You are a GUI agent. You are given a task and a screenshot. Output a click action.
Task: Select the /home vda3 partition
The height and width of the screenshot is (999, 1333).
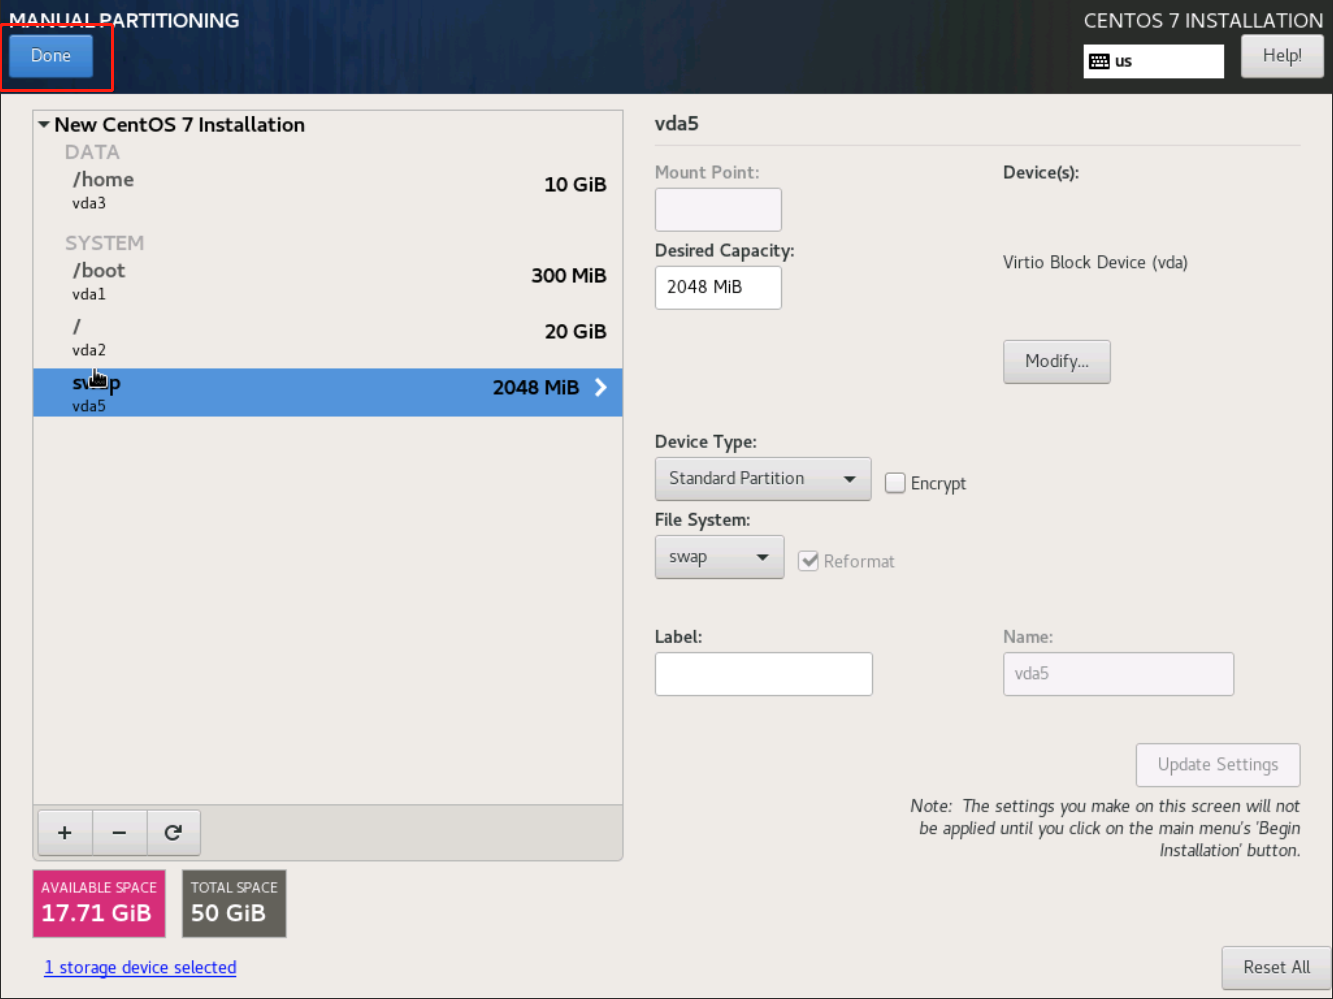tap(327, 189)
